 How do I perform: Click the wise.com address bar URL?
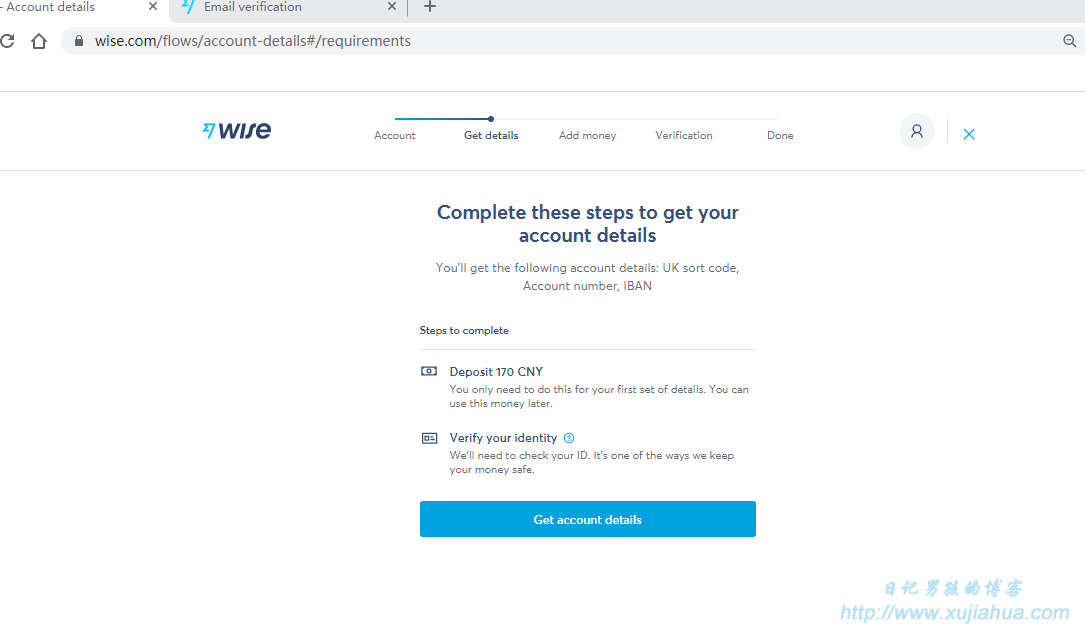point(253,41)
